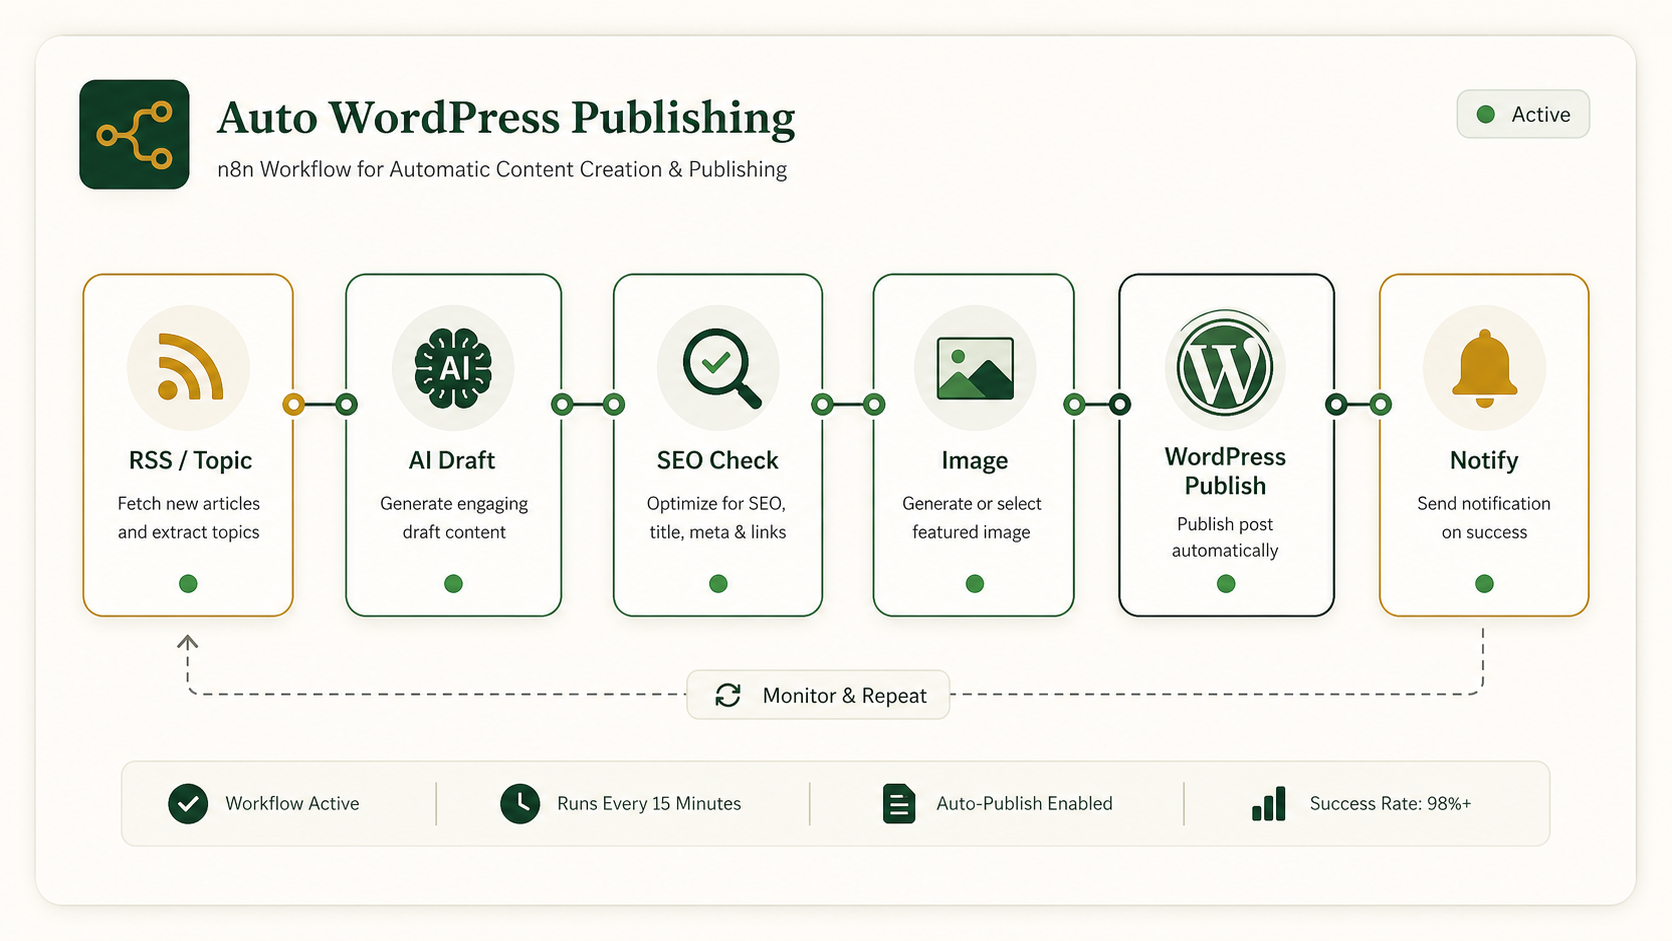The height and width of the screenshot is (941, 1672).
Task: Click 'Publish post automatically' text
Action: [1225, 537]
